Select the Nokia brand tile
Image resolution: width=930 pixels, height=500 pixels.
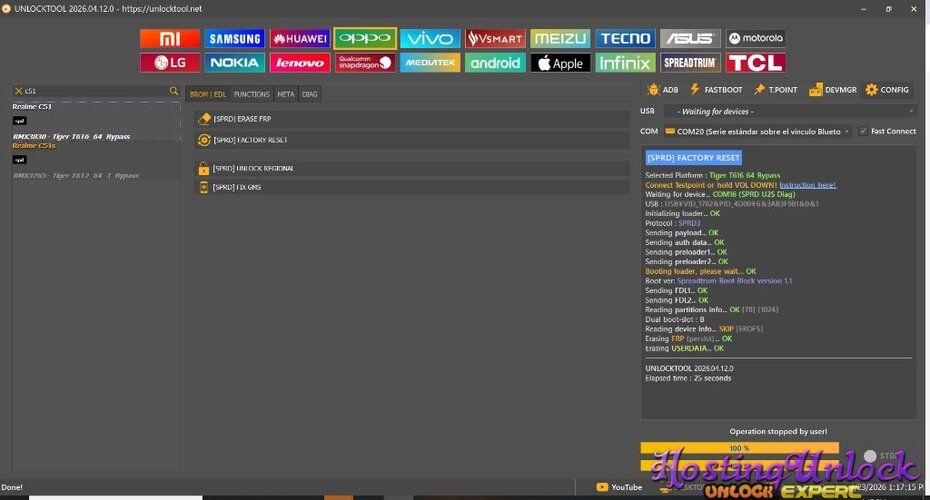(235, 63)
